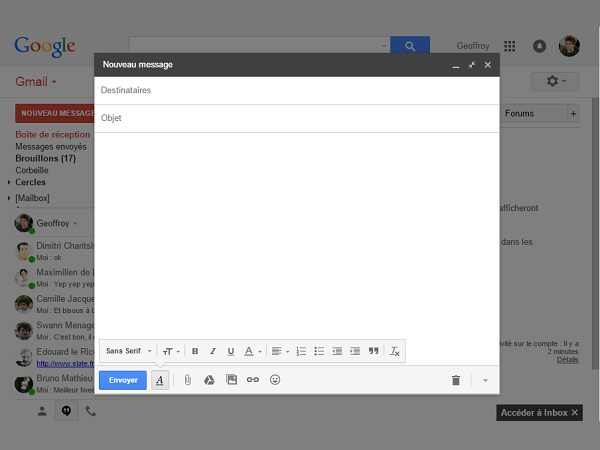This screenshot has width=600, height=450.
Task: Insert a numbered list
Action: [301, 351]
